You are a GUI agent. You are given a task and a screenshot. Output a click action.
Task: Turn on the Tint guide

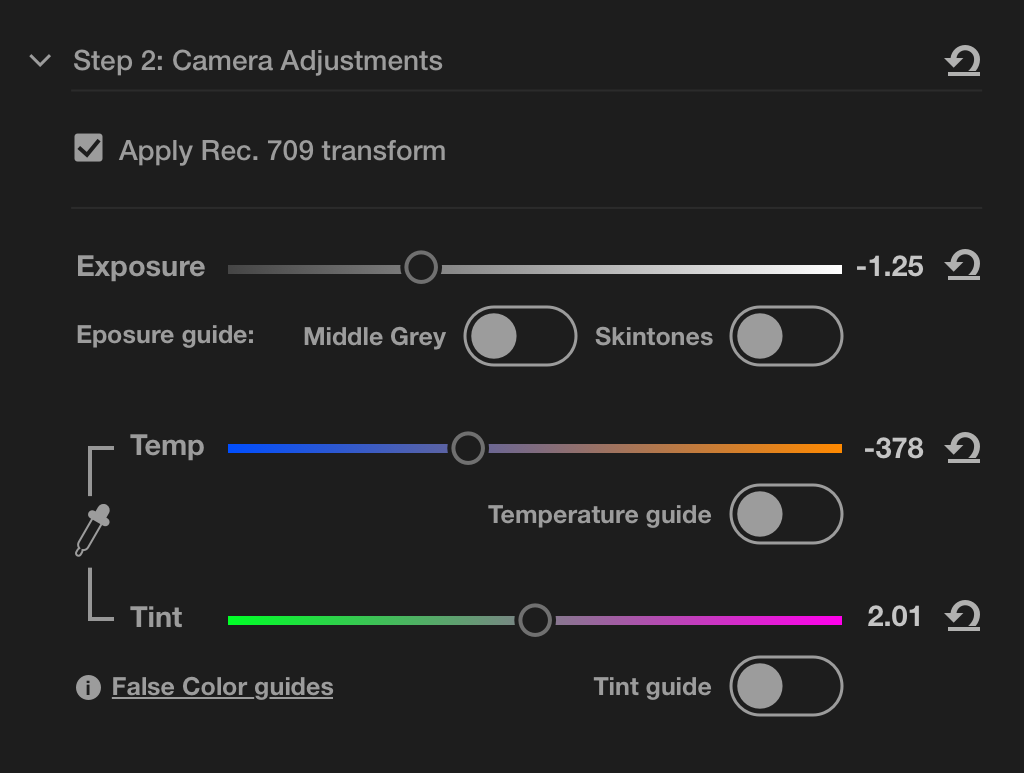(786, 686)
